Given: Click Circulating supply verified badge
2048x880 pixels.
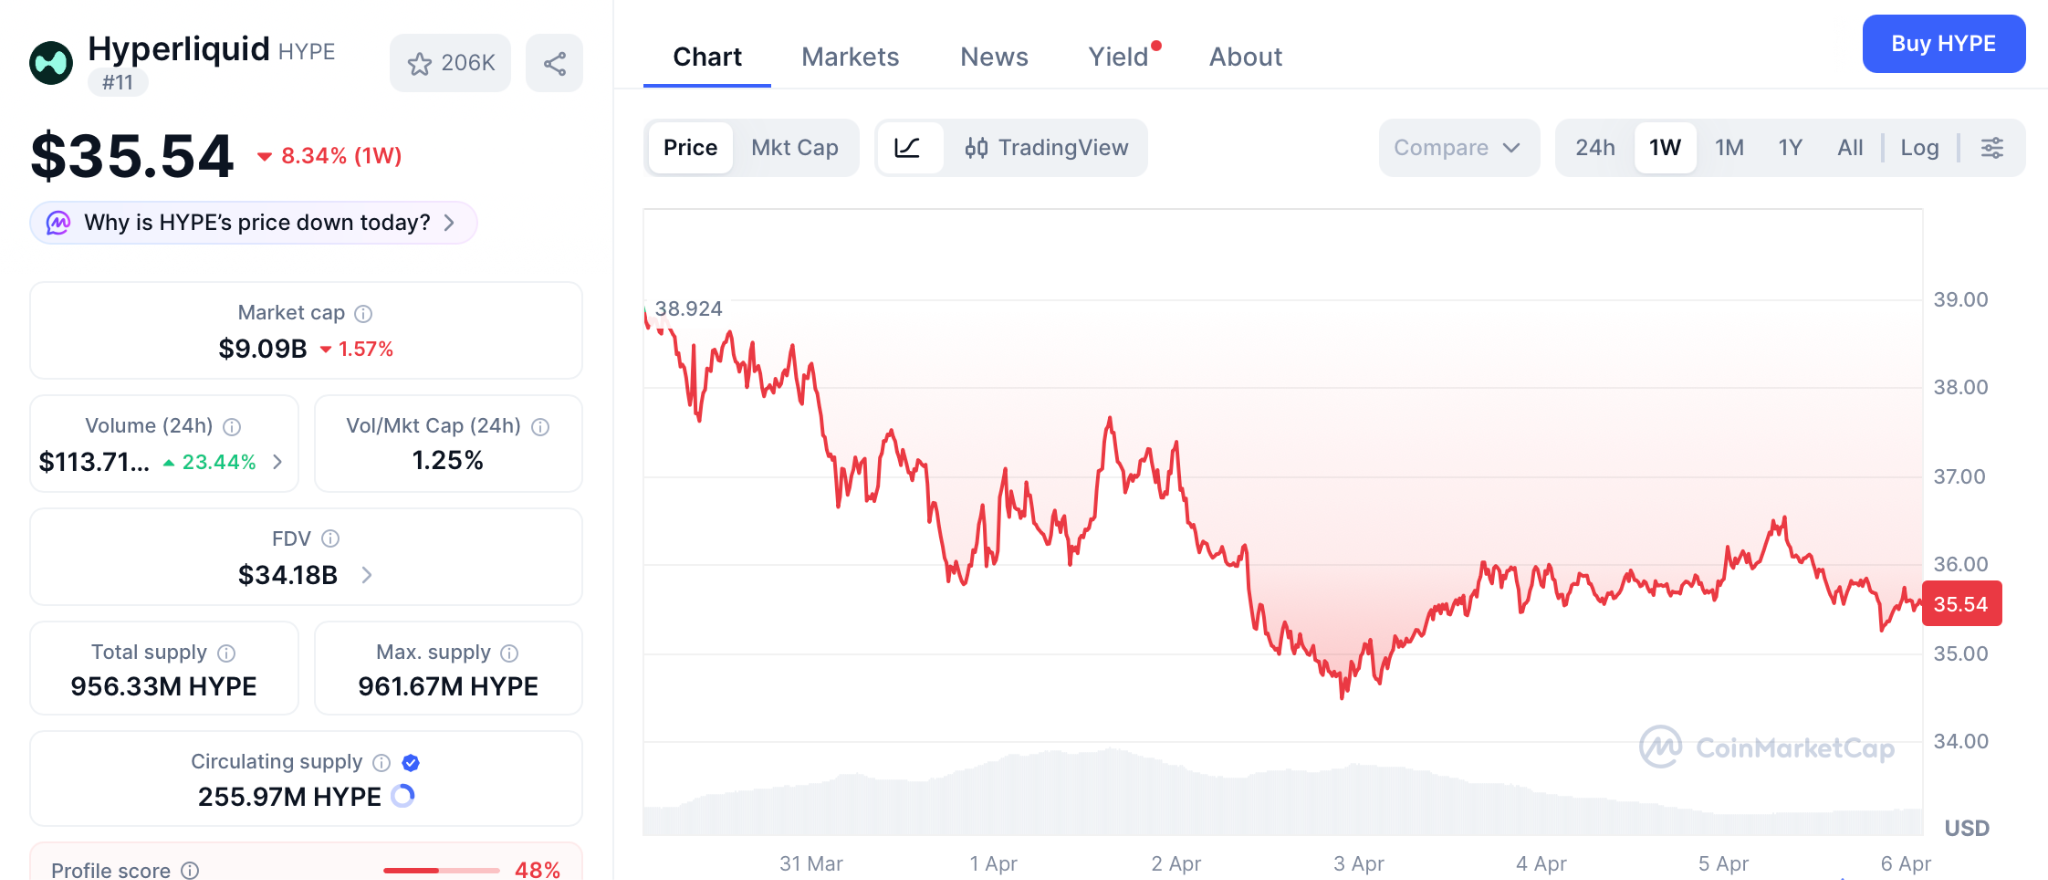Looking at the screenshot, I should click(x=410, y=763).
